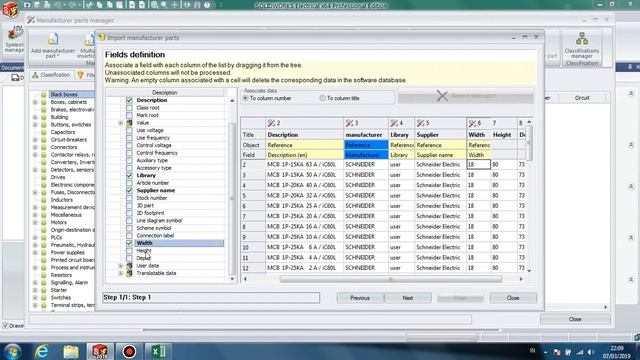
Task: Open Excel from taskbar
Action: (x=158, y=351)
